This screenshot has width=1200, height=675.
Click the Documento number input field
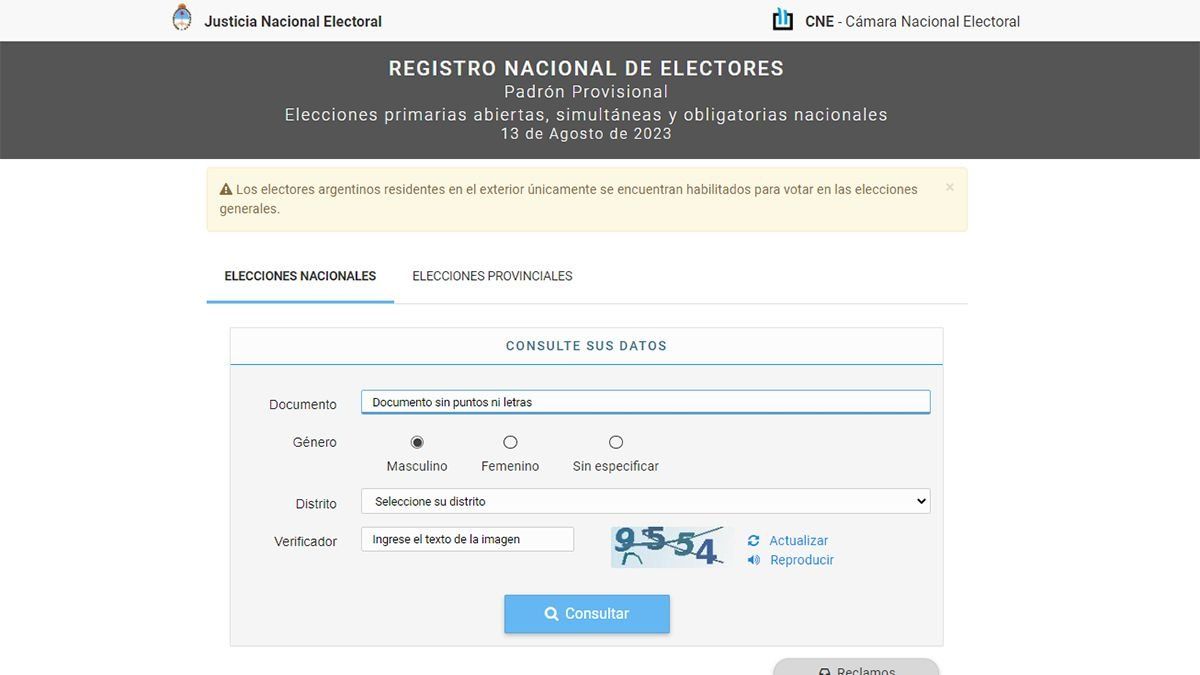(x=645, y=401)
